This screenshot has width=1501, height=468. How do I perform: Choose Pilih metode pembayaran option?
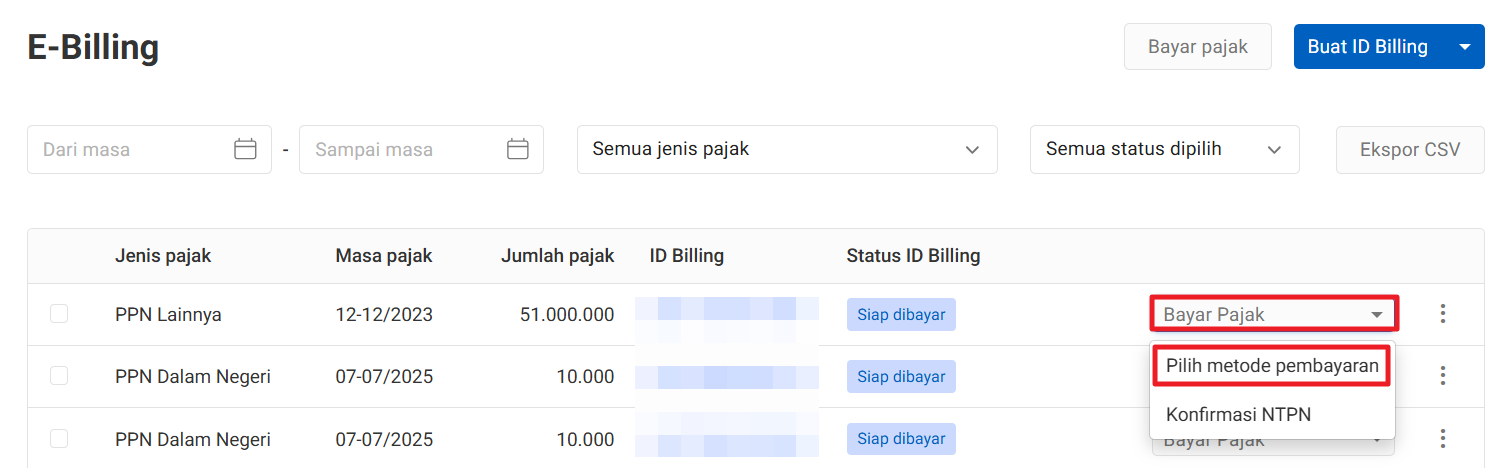tap(1272, 366)
